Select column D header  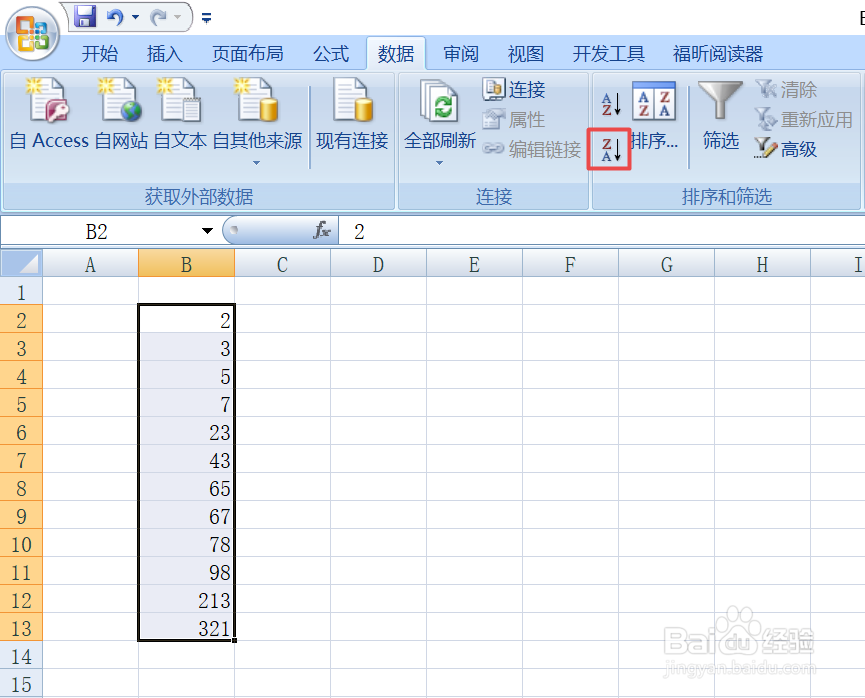point(378,264)
